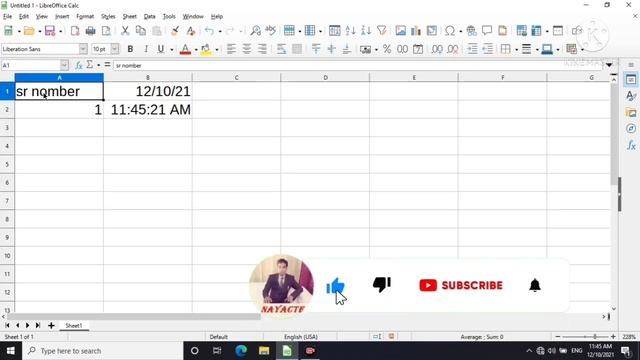Toggle Bold formatting
Viewport: 640px width, 360px height.
coord(130,49)
